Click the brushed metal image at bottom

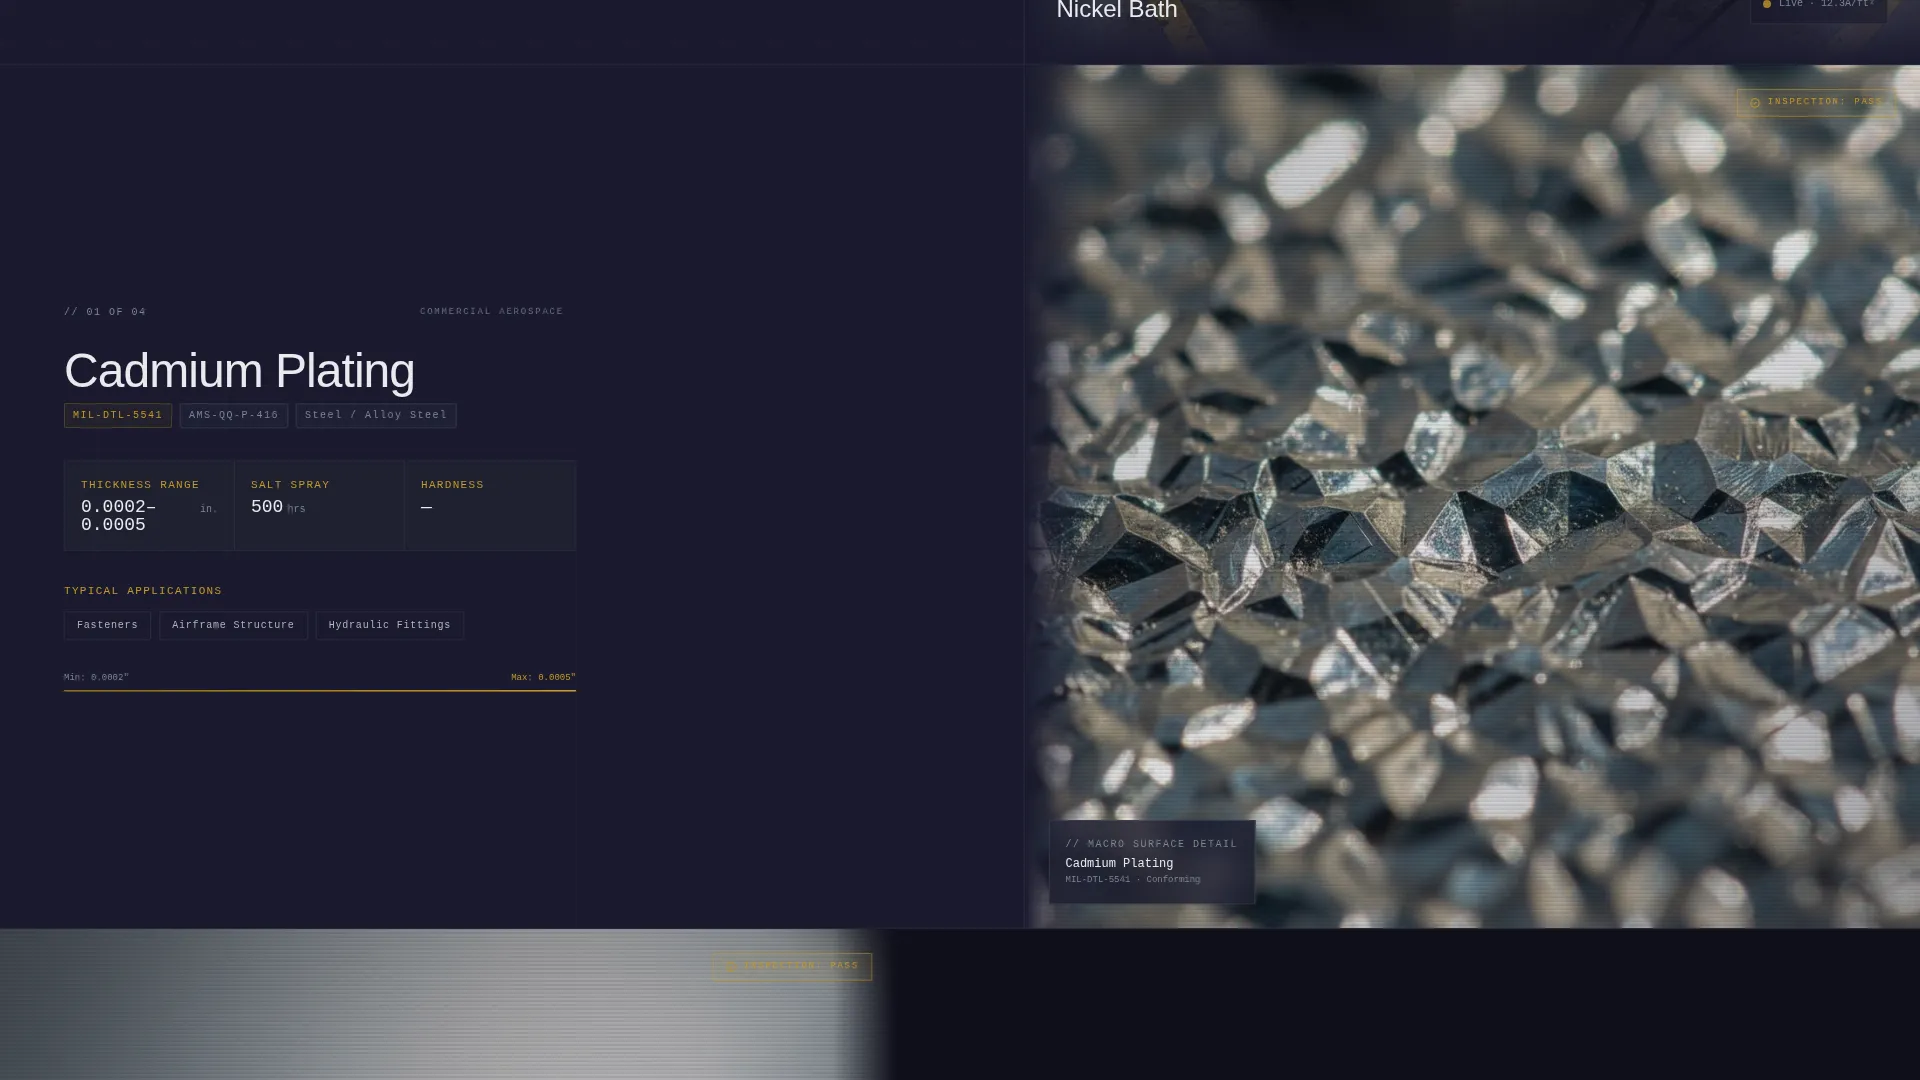pyautogui.click(x=445, y=1005)
